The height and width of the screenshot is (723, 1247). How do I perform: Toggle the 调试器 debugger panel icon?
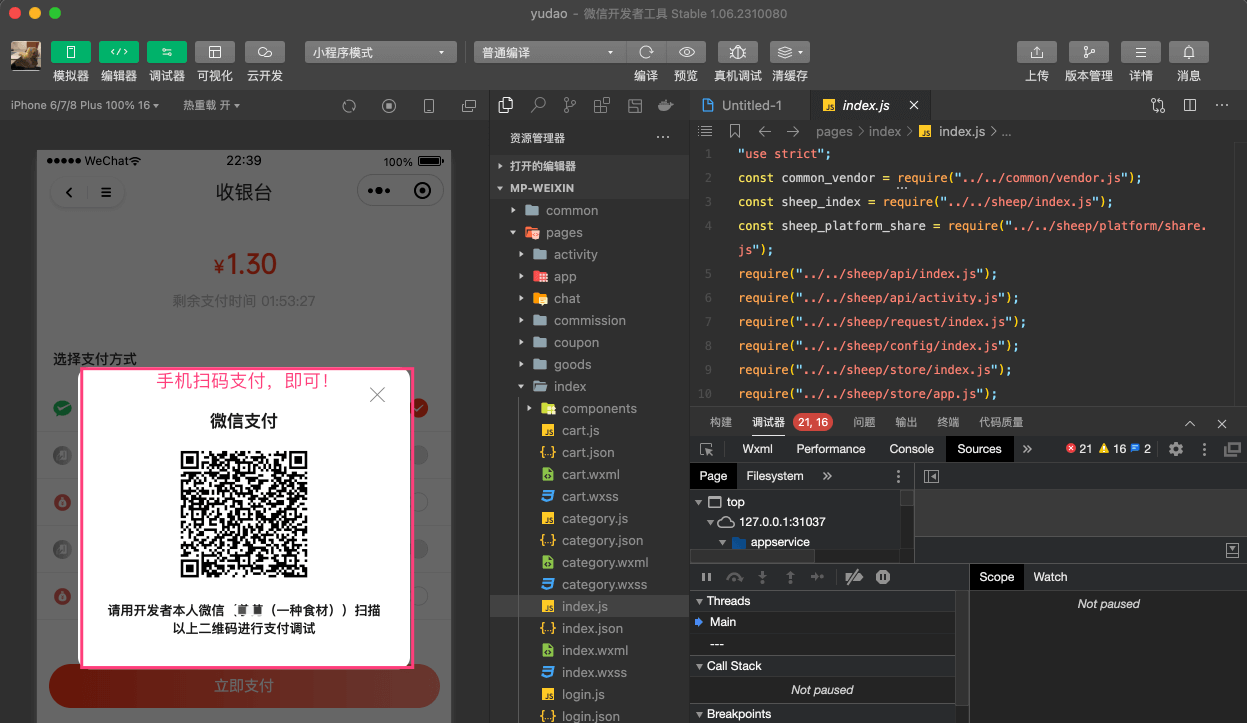point(166,52)
